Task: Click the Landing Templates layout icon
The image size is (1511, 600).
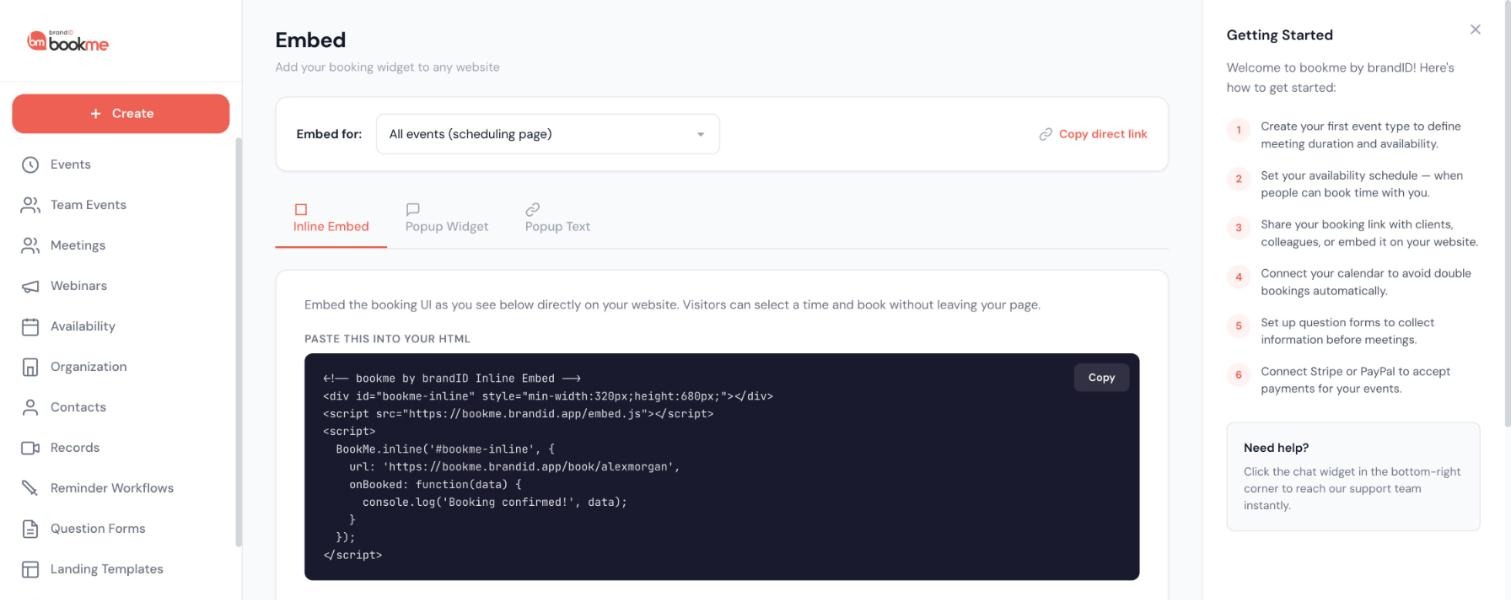Action: 30,569
